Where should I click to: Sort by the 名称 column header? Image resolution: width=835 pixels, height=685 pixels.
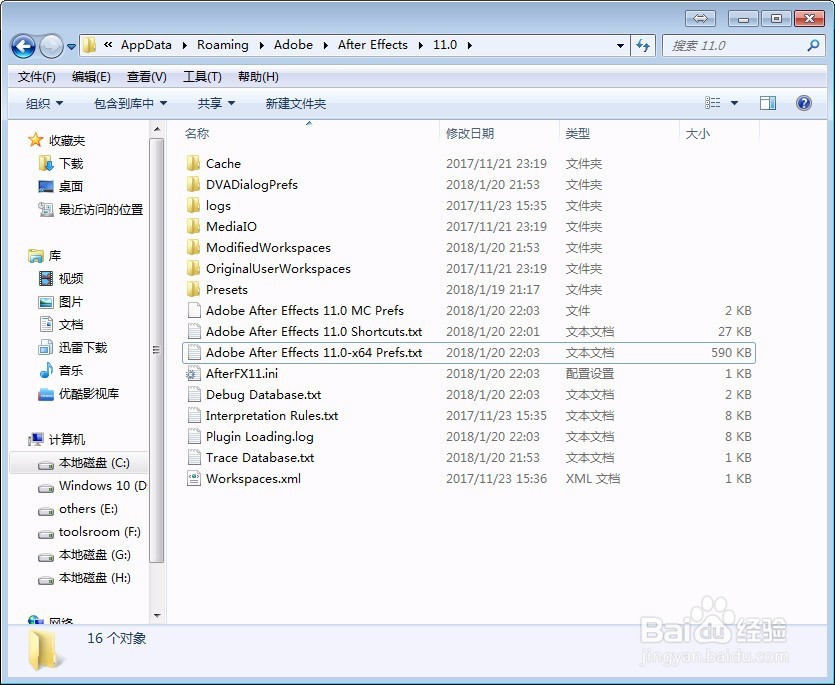(x=197, y=133)
